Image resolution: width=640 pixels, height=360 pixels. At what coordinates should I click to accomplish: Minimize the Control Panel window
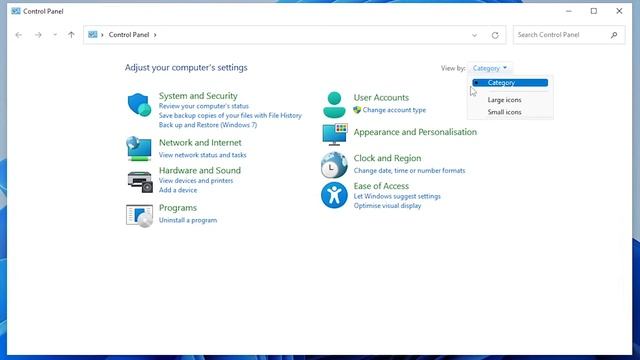tap(569, 11)
